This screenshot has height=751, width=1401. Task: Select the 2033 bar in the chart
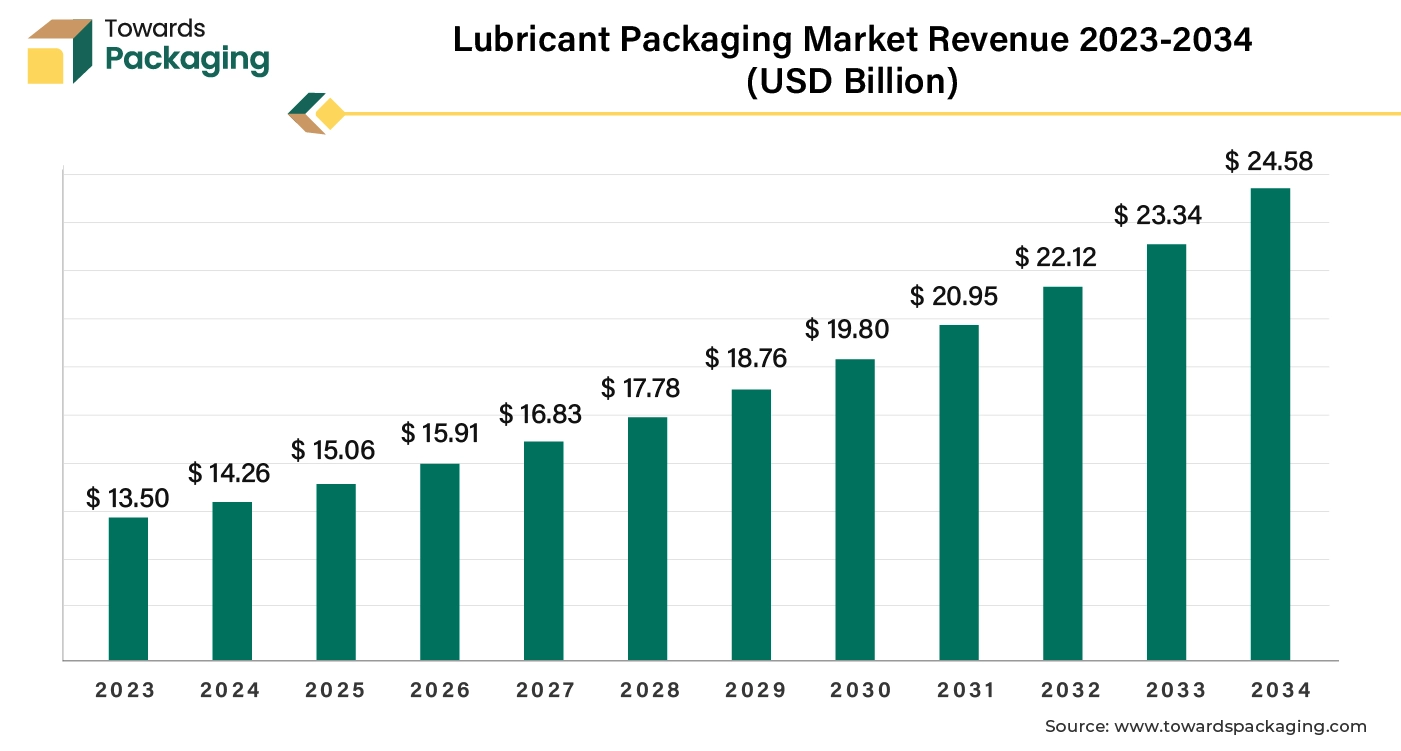(x=1166, y=452)
